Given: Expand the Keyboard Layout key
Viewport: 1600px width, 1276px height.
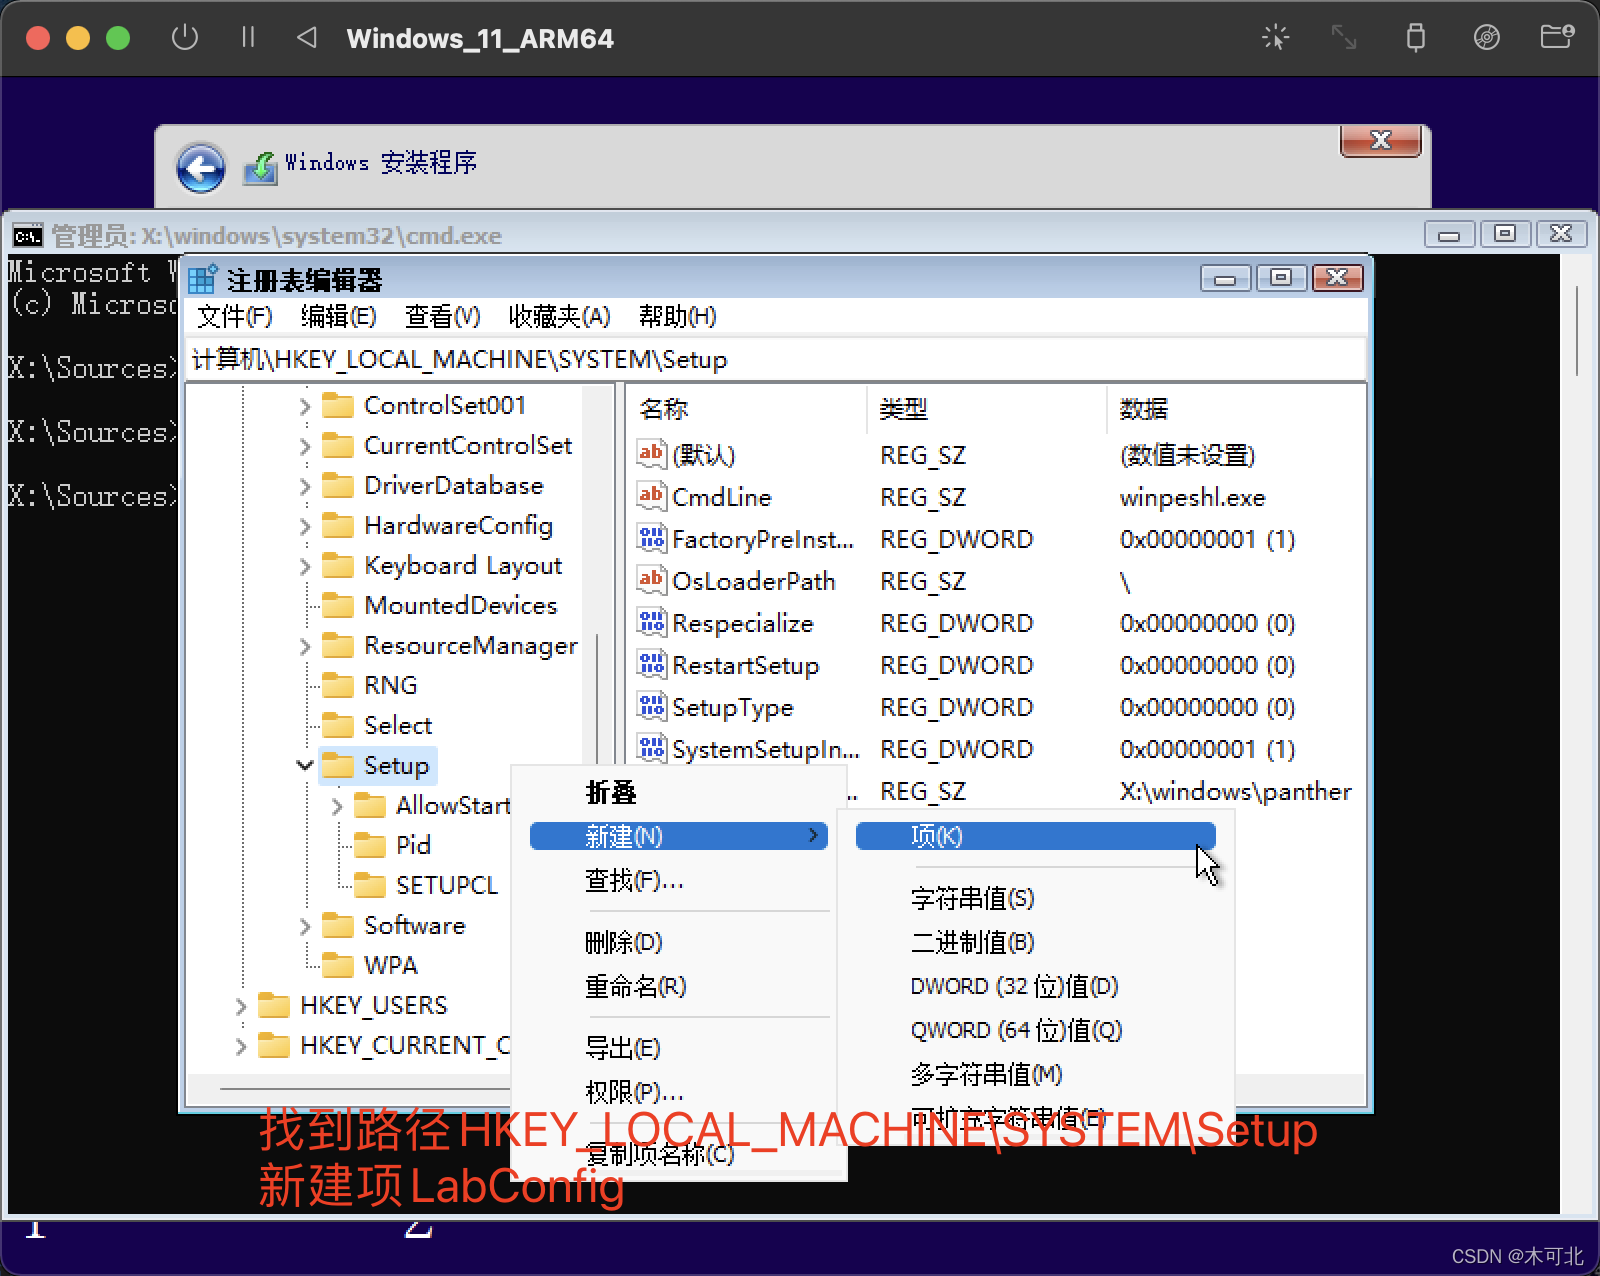Looking at the screenshot, I should pyautogui.click(x=305, y=566).
